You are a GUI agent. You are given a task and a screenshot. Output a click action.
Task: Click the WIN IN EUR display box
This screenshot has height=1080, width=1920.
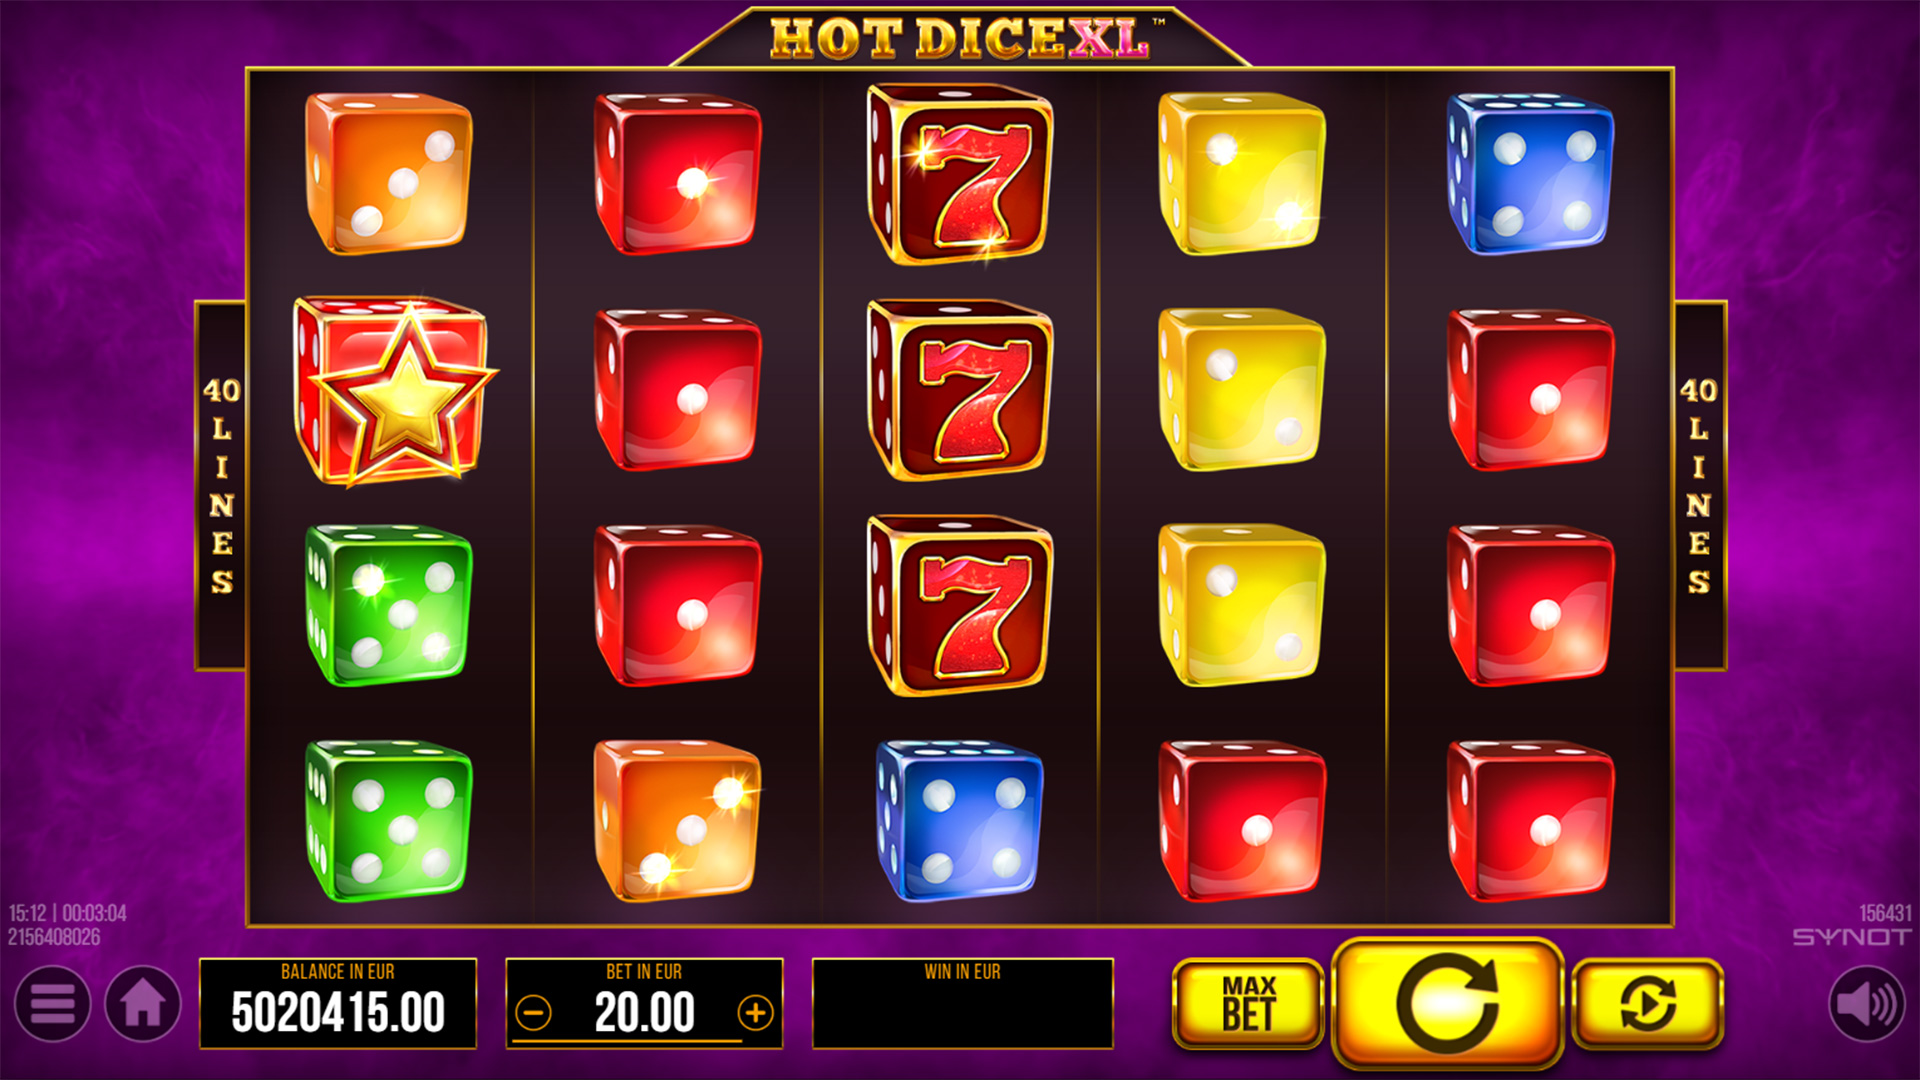[962, 1003]
